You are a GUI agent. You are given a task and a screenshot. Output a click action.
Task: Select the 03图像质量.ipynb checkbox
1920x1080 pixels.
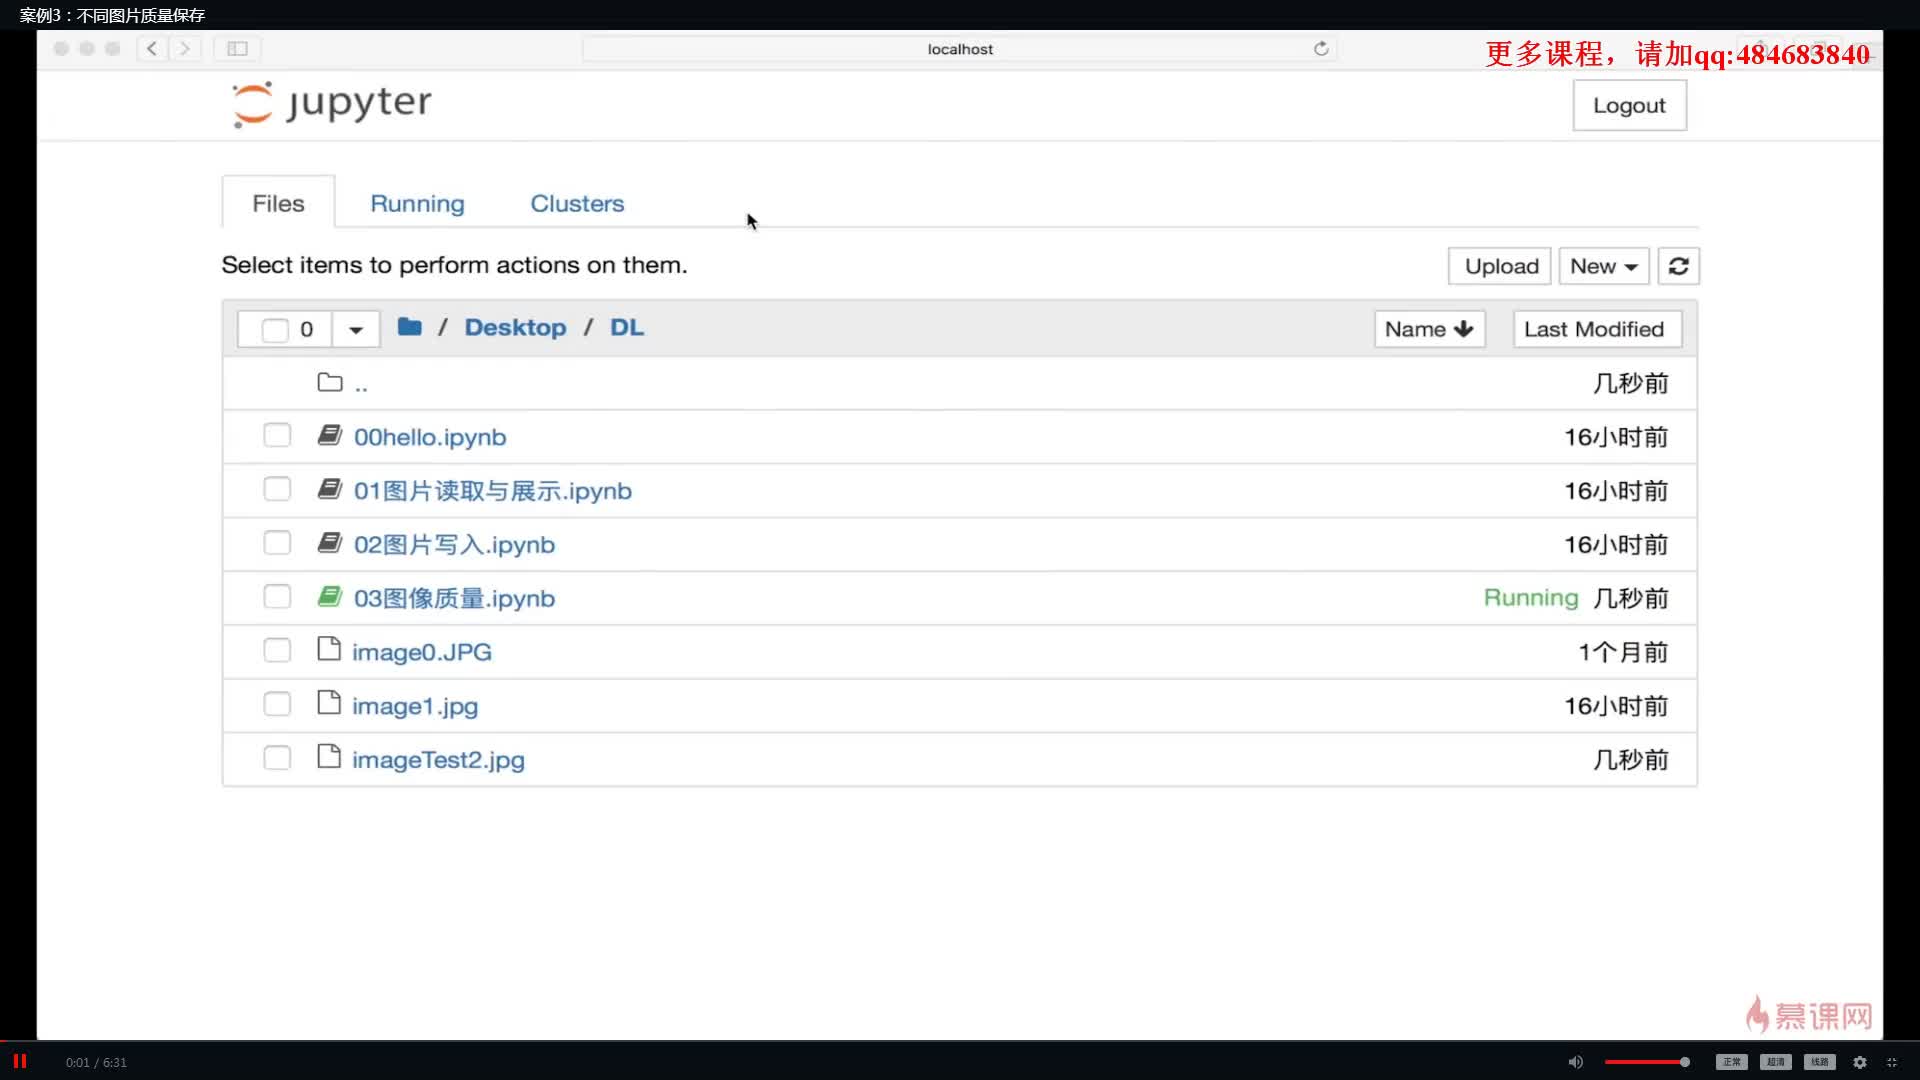277,597
